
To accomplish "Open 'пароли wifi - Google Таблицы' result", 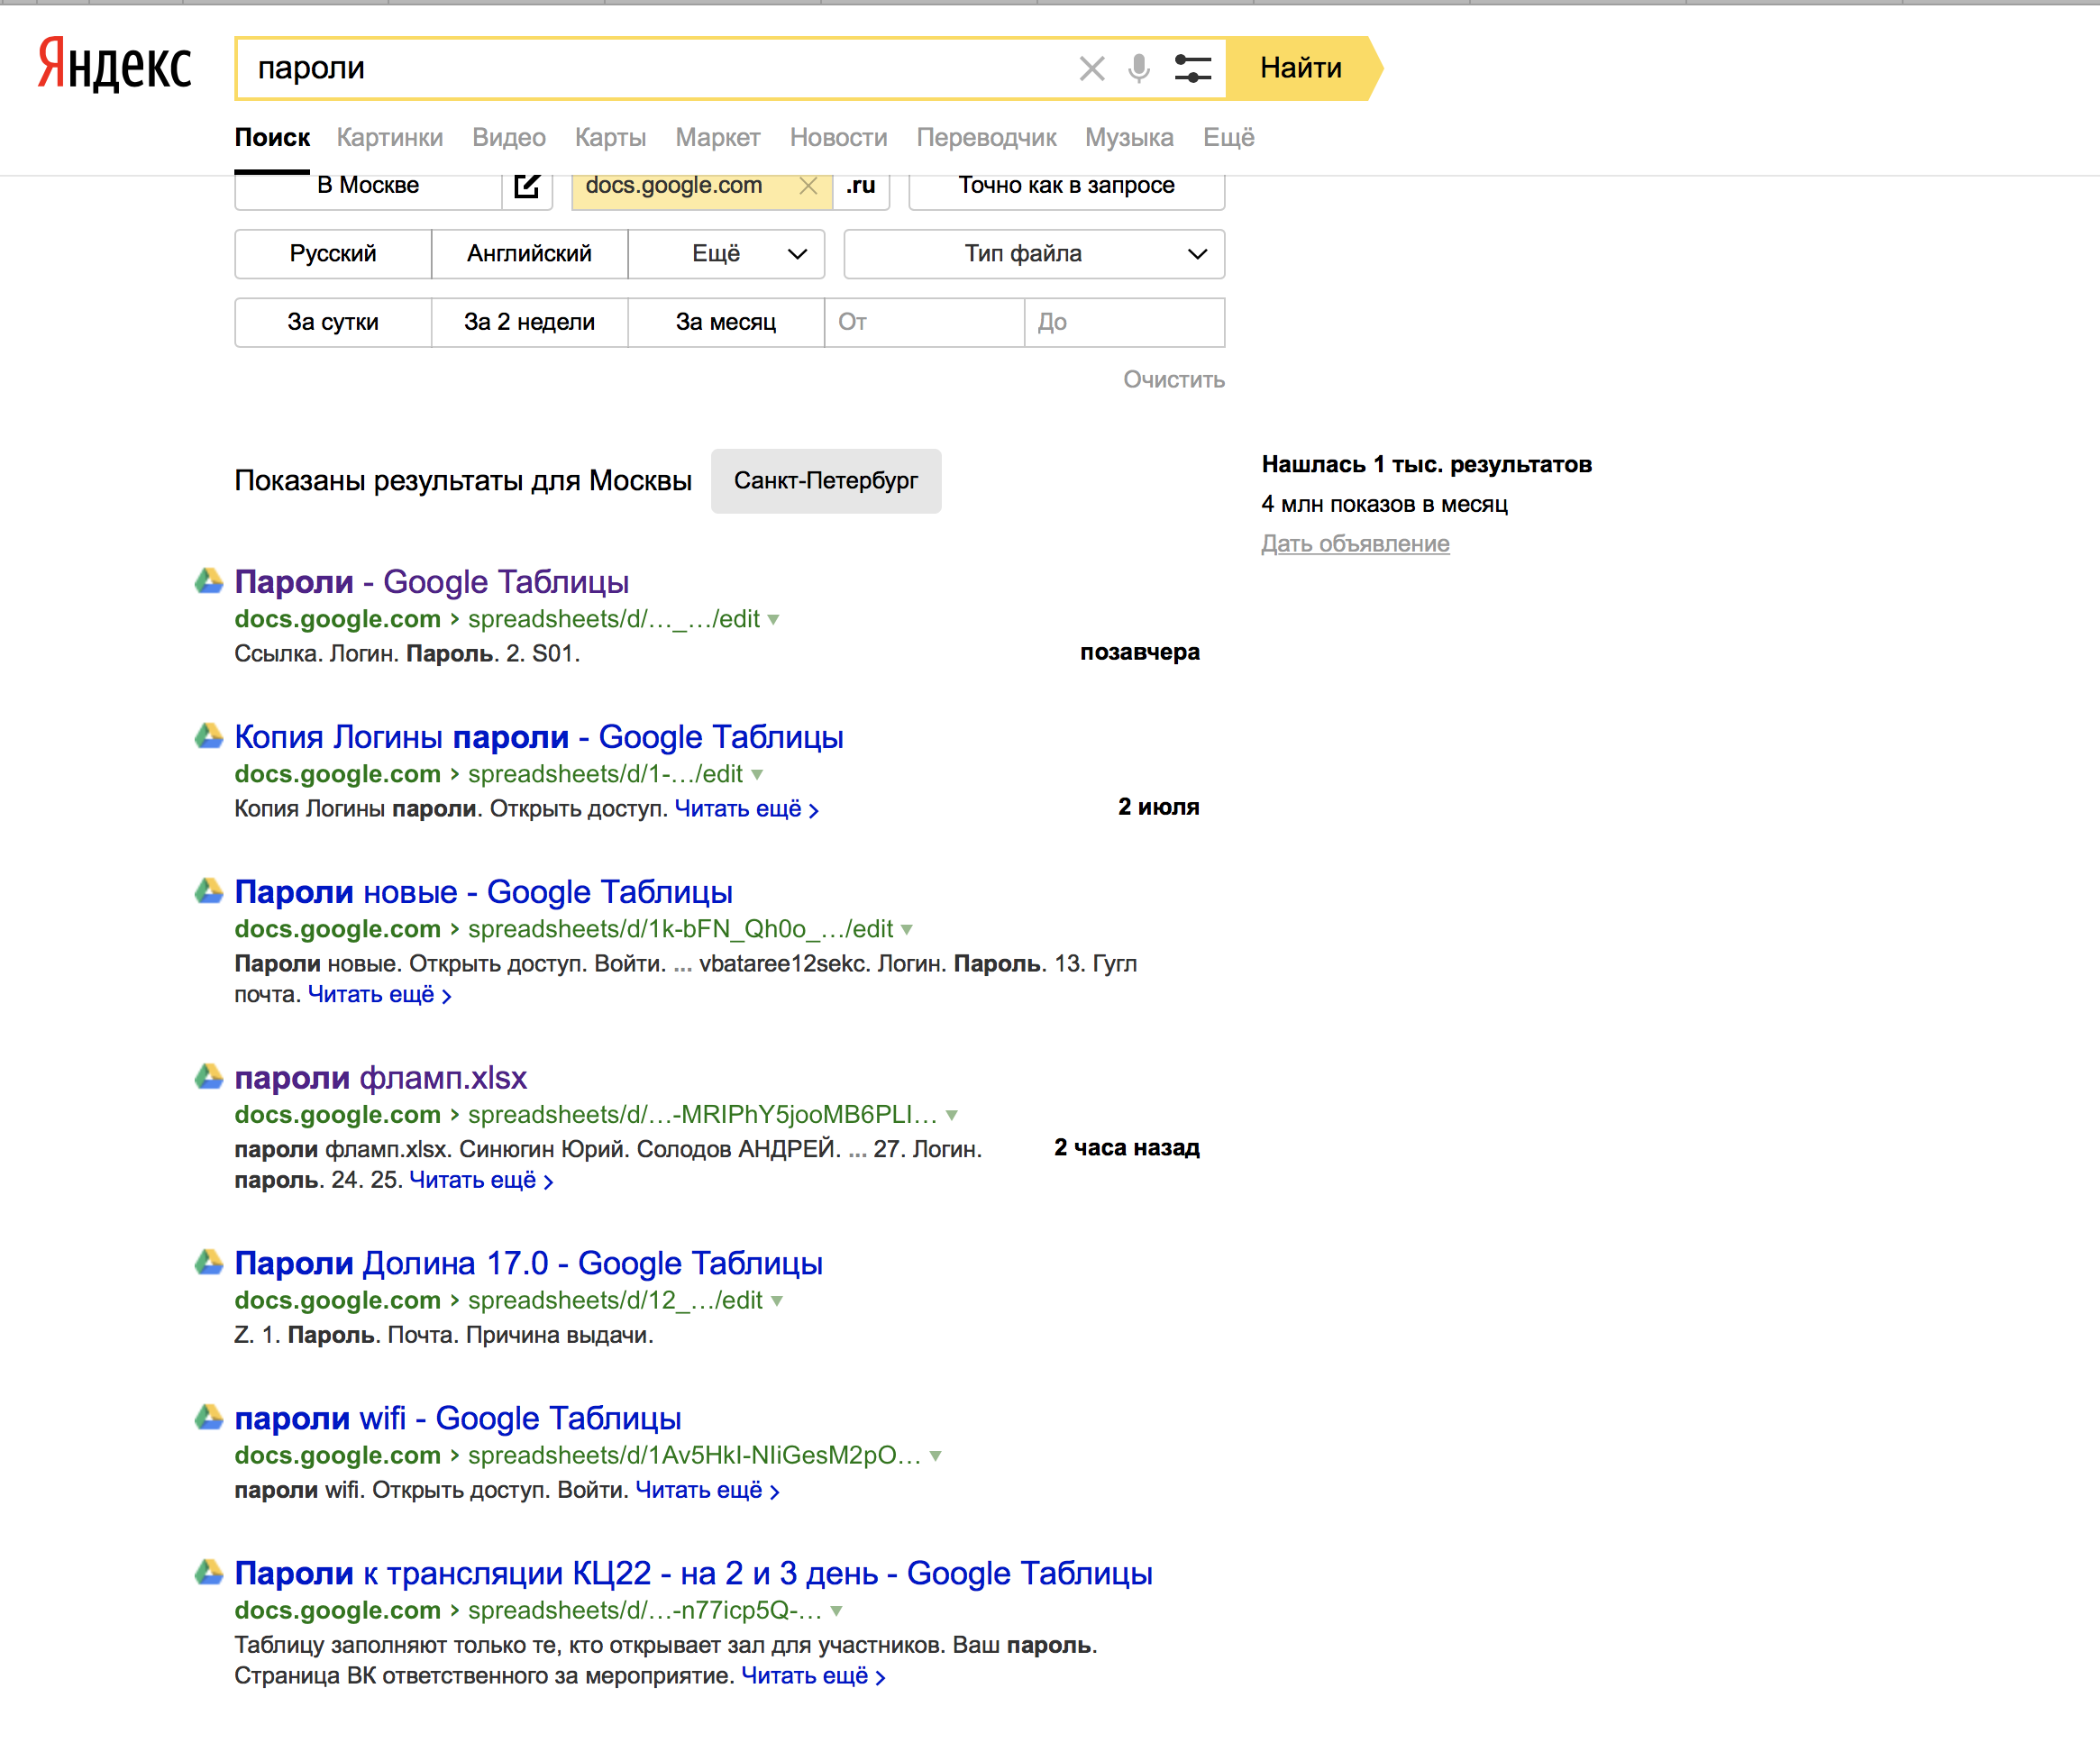I will [x=457, y=1418].
